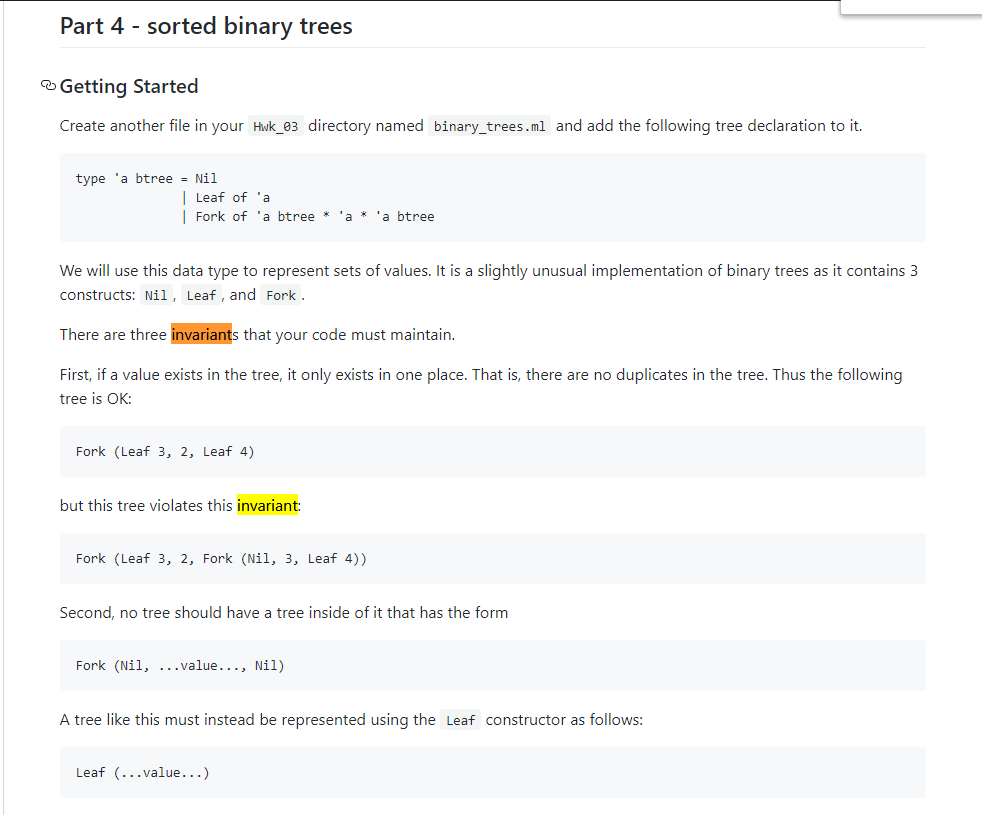Click the 'Fork (Leaf 3, 2, Leaf 4)' code block
982x815 pixels.
point(492,451)
